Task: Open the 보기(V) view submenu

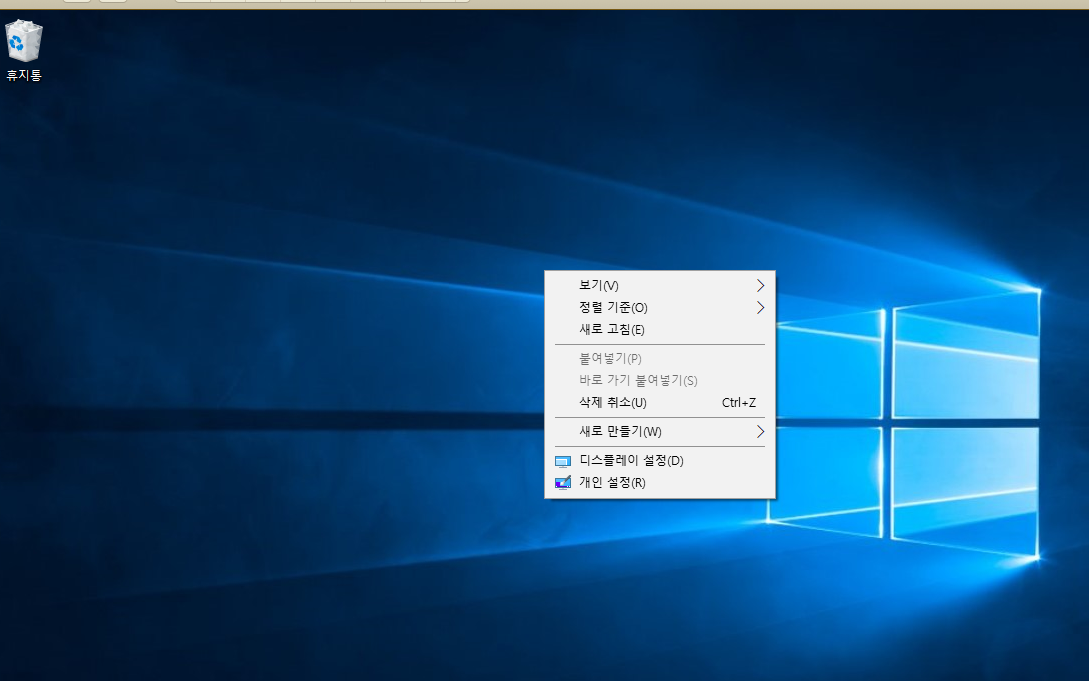Action: (x=599, y=286)
